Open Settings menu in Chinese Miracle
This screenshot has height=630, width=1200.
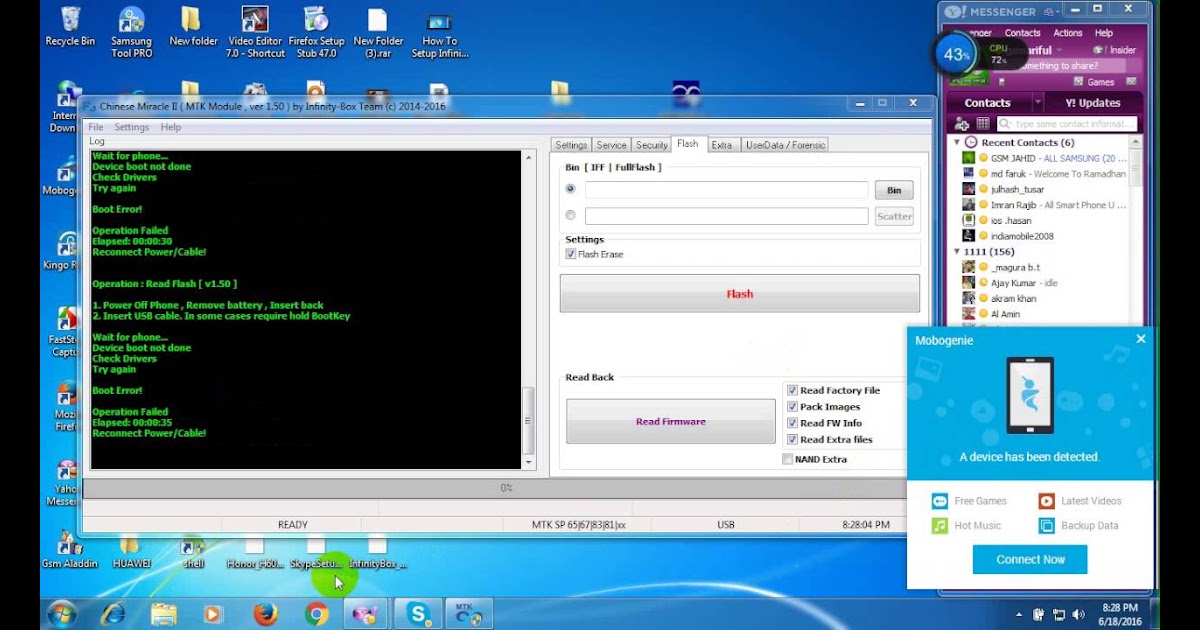pos(131,127)
